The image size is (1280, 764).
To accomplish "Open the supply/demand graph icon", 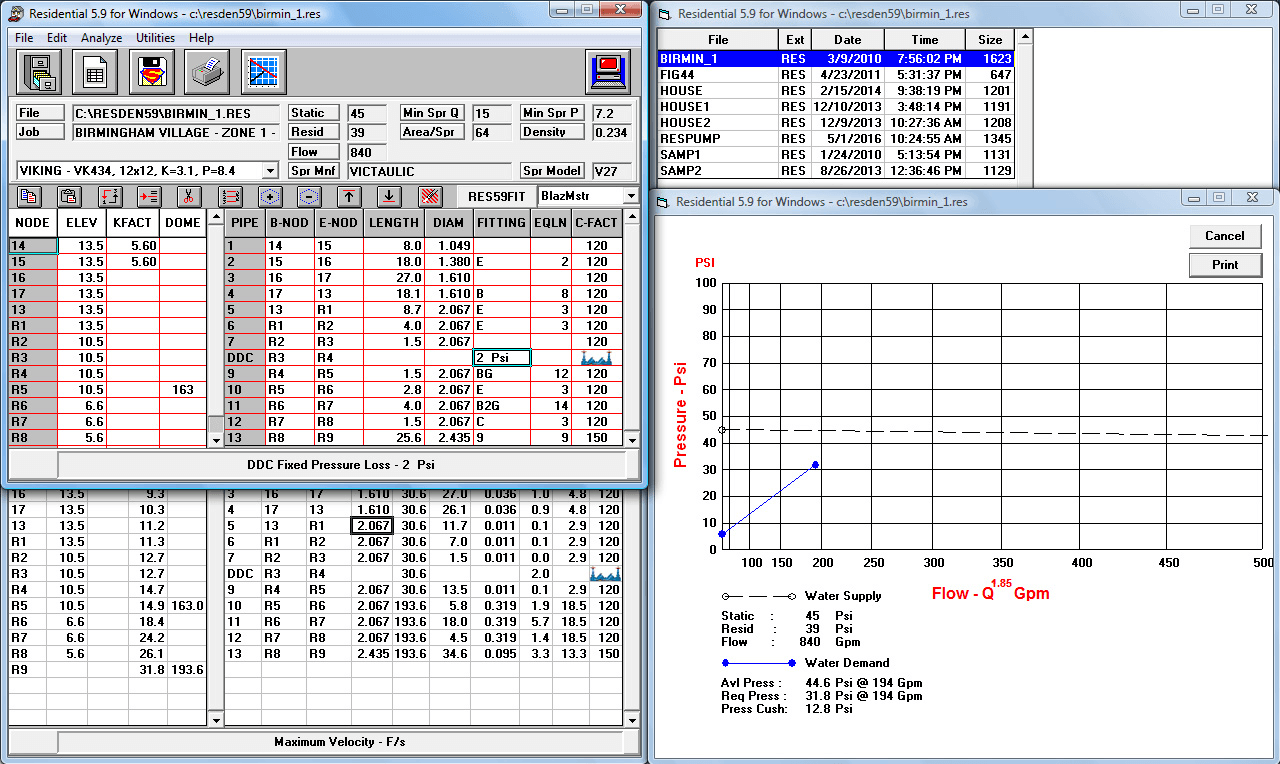I will point(264,72).
